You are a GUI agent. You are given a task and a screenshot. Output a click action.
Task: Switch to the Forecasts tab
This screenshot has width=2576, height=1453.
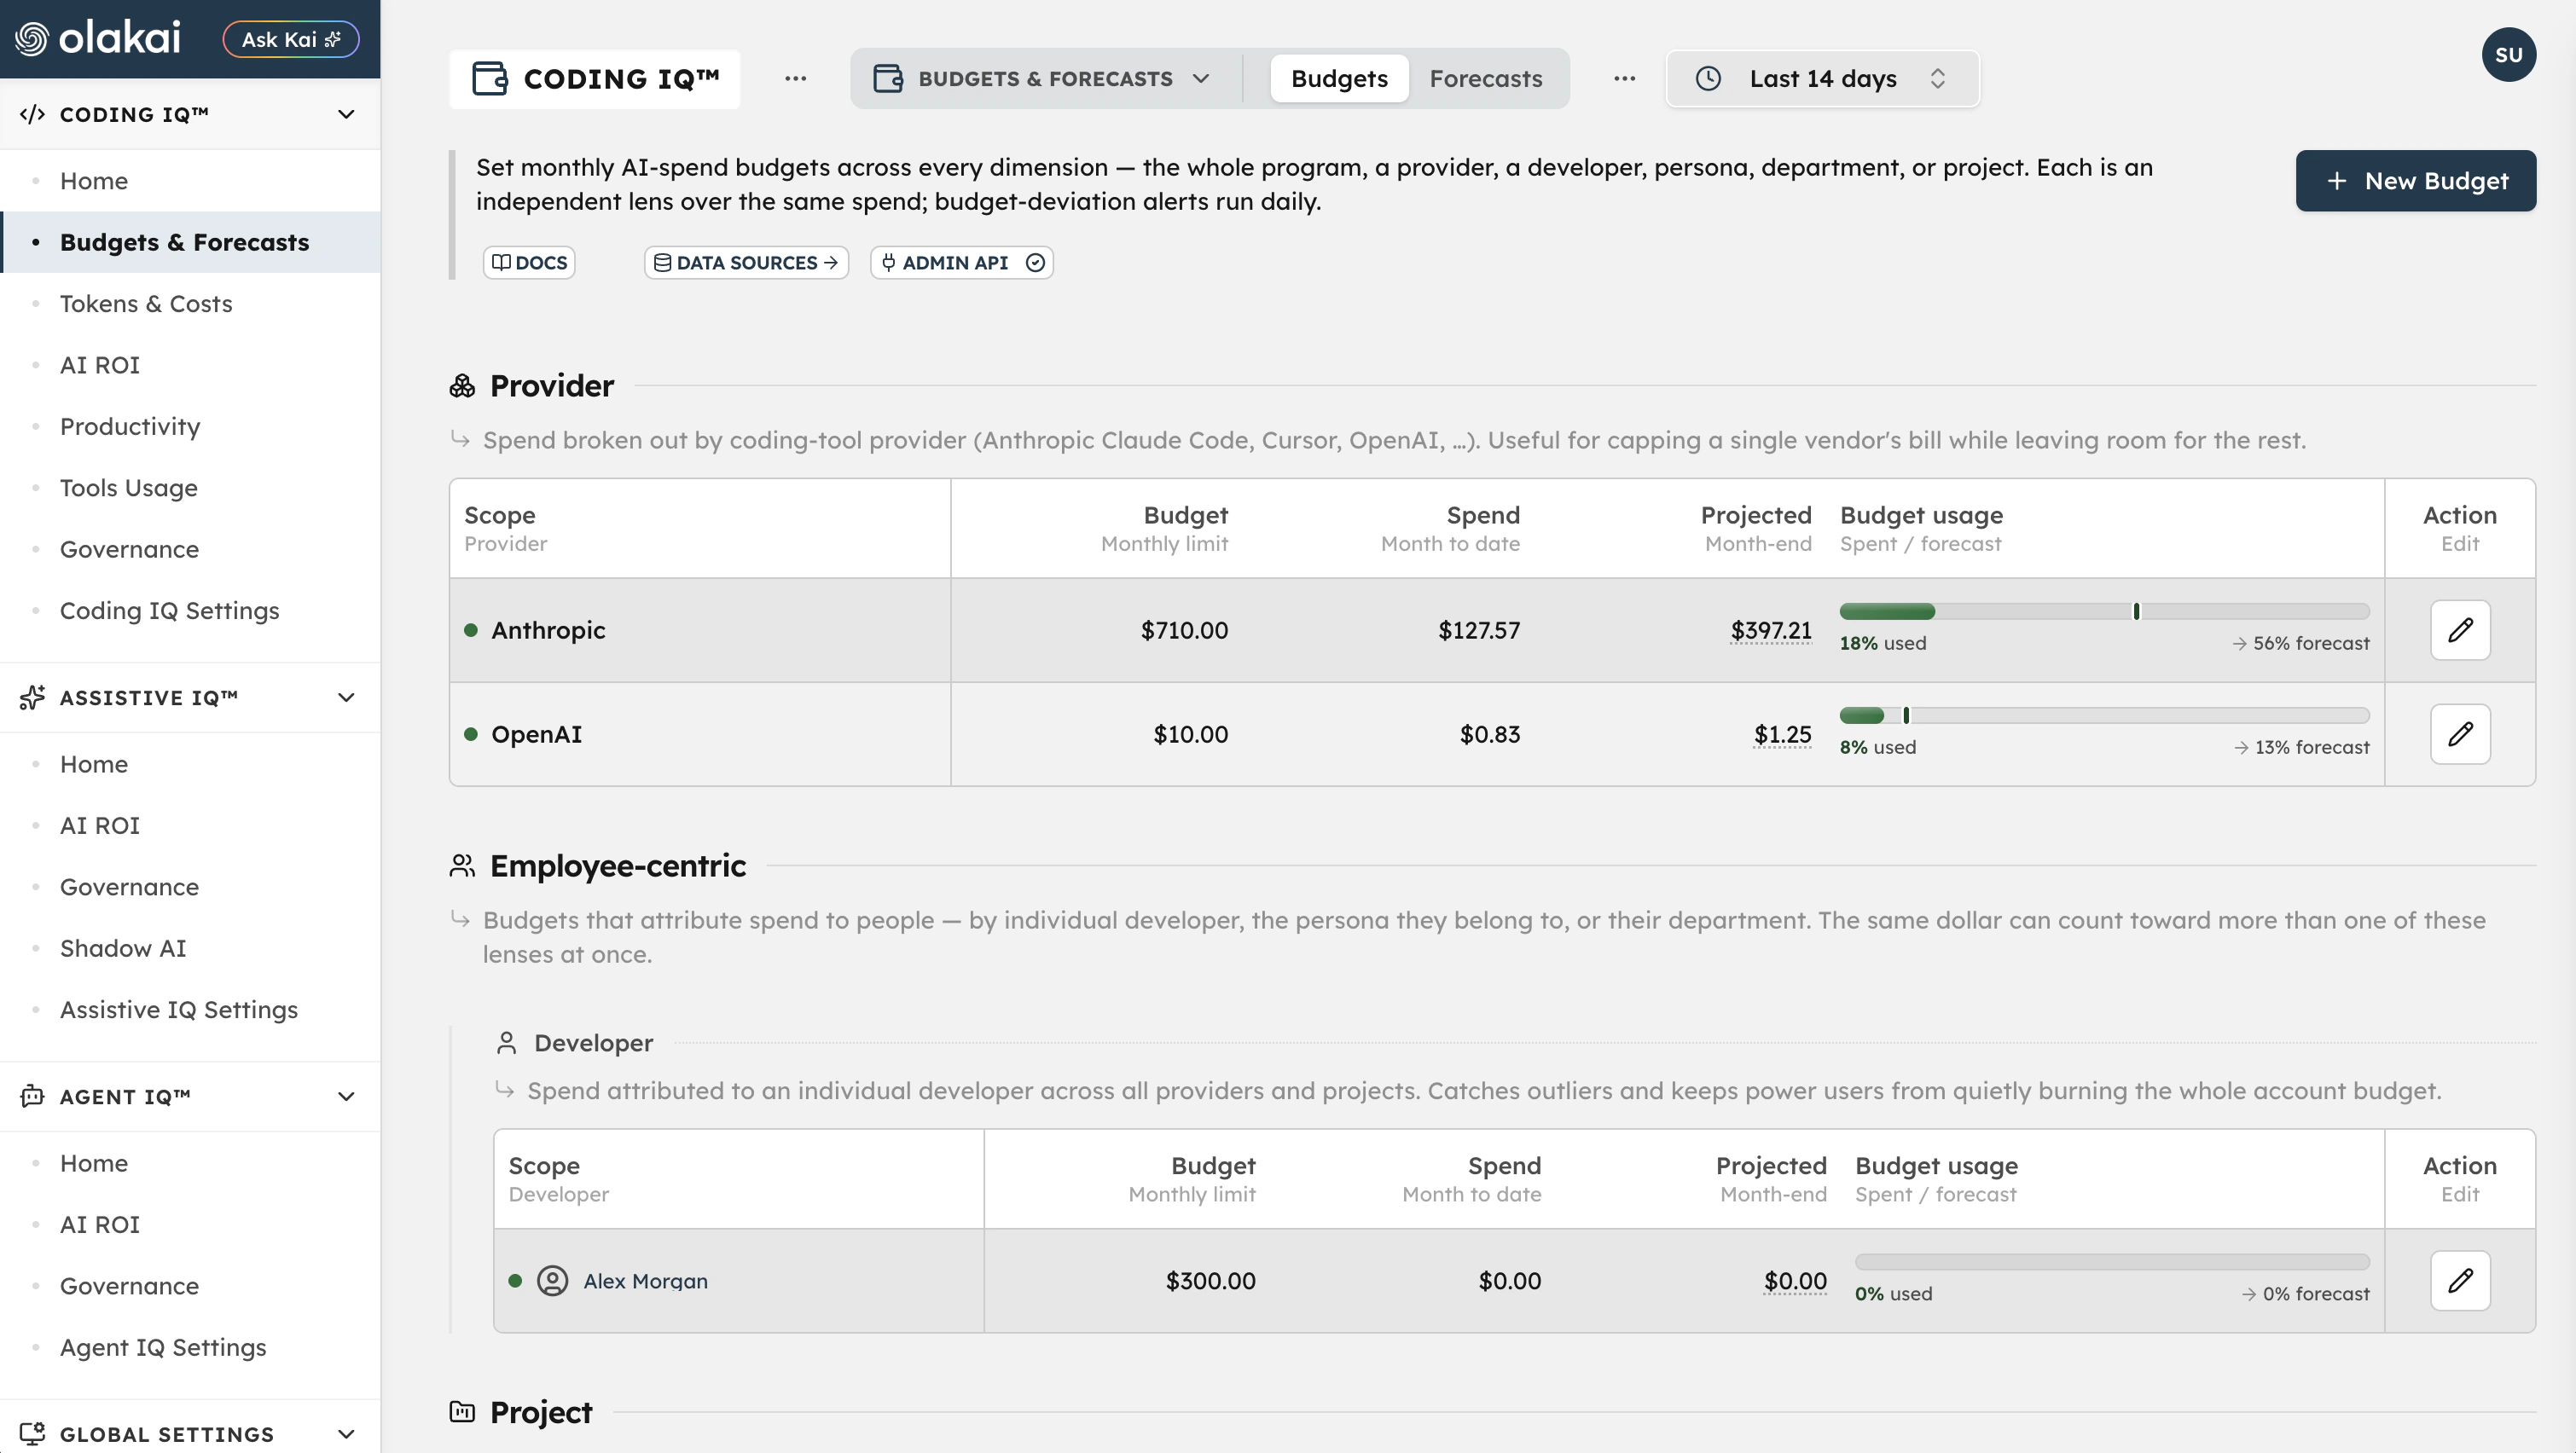(x=1486, y=78)
